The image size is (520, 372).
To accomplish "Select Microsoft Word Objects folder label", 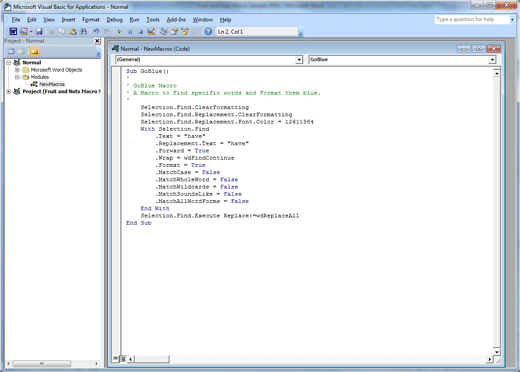I will tap(56, 70).
